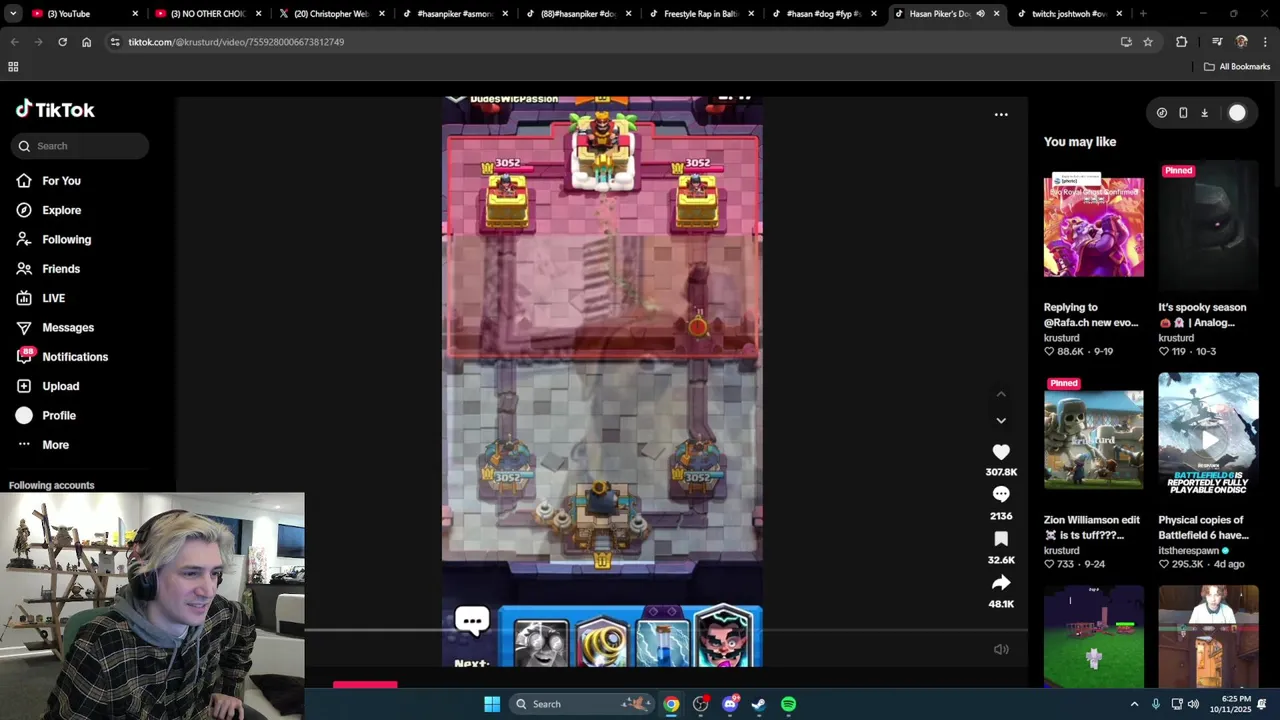This screenshot has width=1280, height=720.
Task: Click the Clash Royale emote speech-bubble button
Action: click(x=472, y=620)
